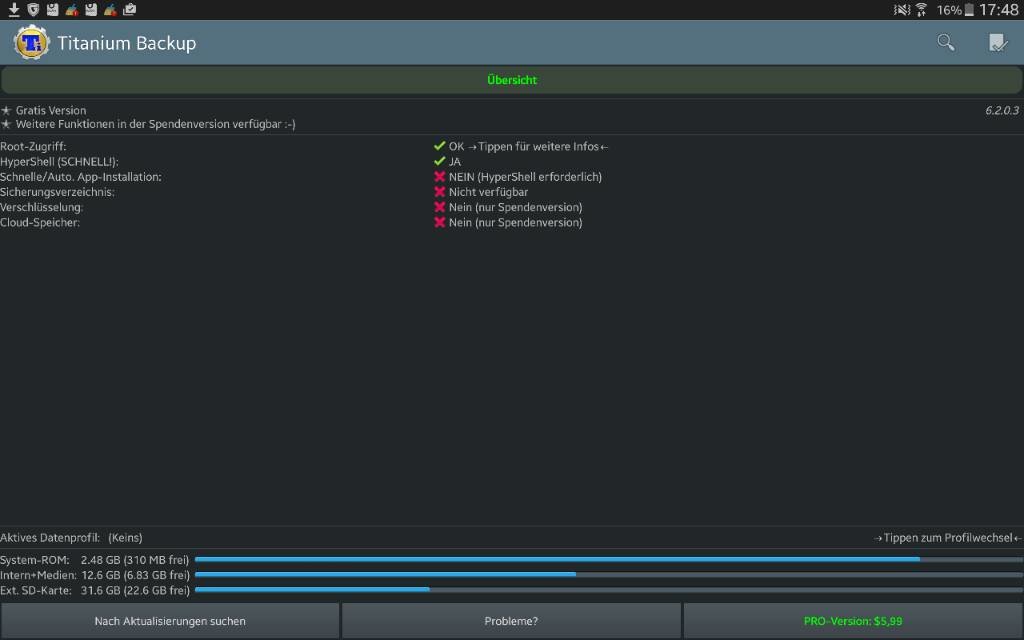Open batch actions via the checklist icon
Image resolution: width=1024 pixels, height=640 pixels.
click(998, 42)
